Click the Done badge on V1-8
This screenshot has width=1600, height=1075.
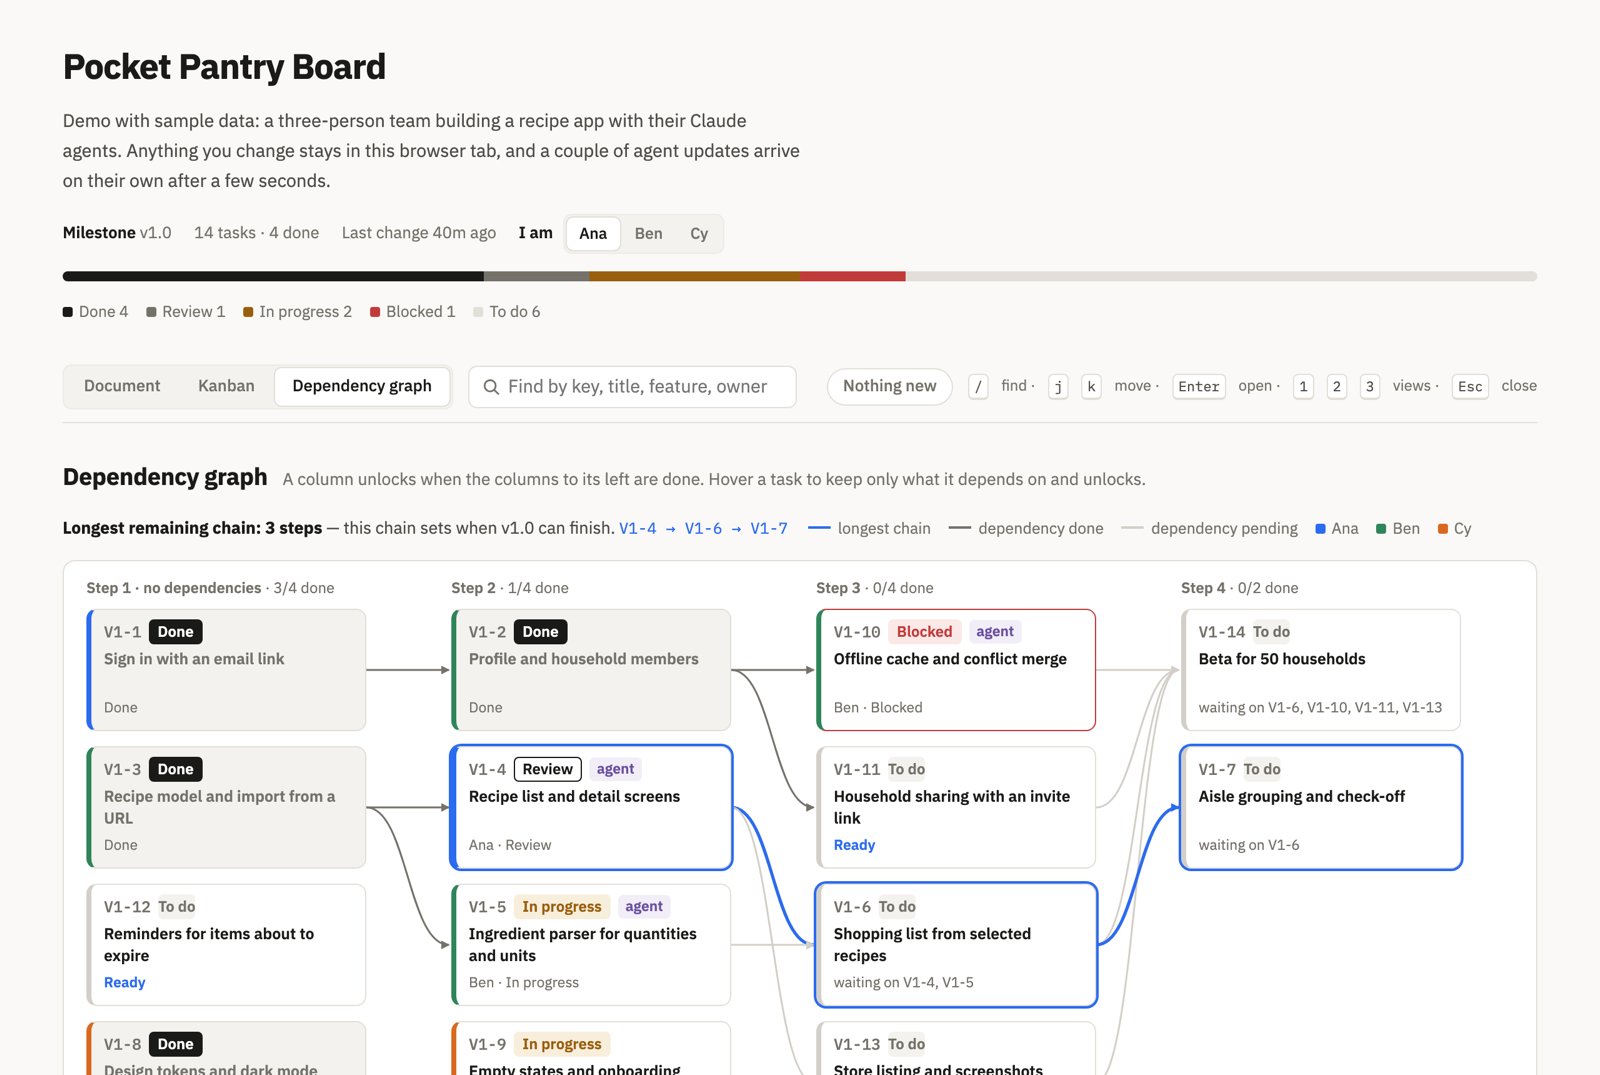176,1044
